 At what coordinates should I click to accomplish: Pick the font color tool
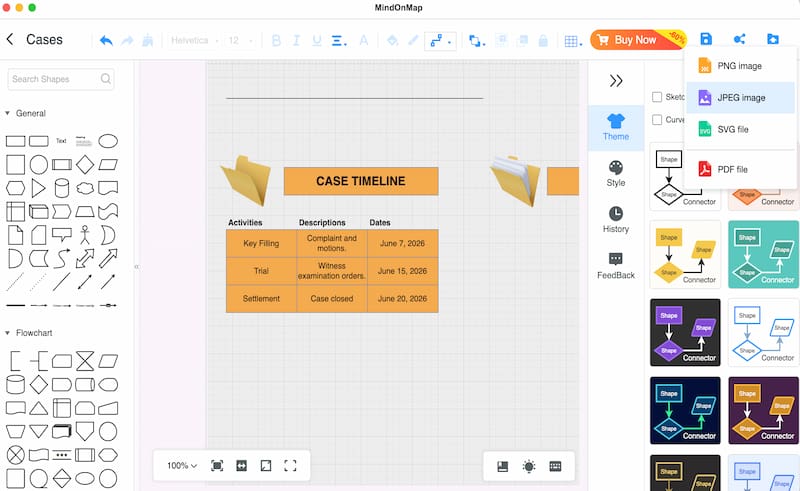[363, 40]
